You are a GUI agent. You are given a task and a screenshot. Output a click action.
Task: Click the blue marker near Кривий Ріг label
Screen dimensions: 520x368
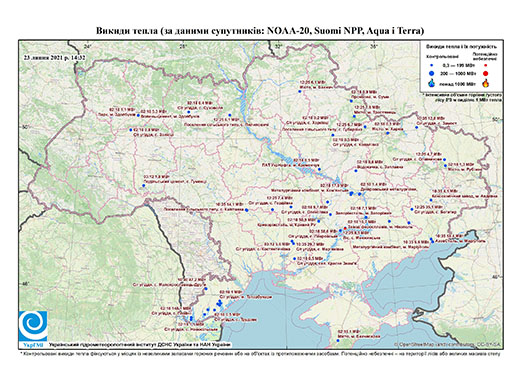click(319, 221)
